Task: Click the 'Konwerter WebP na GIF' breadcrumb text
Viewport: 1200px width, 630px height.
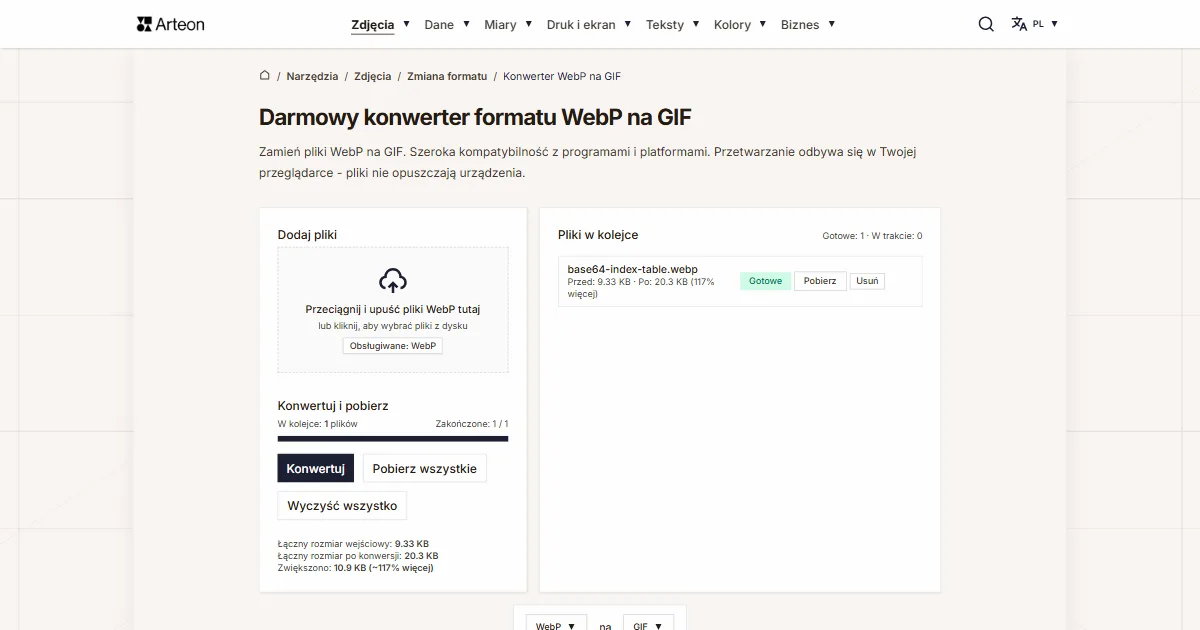Action: pos(562,76)
